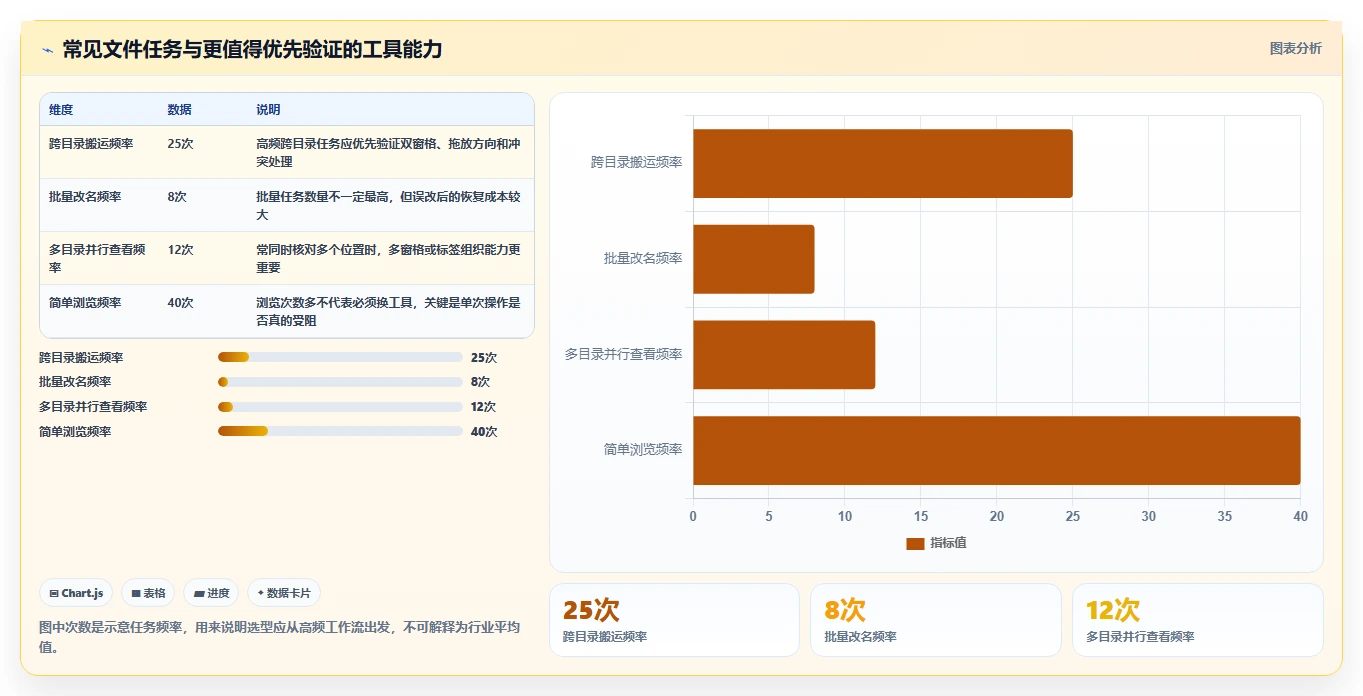The height and width of the screenshot is (696, 1363).
Task: Toggle the 指标值 legend color box
Action: 915,543
